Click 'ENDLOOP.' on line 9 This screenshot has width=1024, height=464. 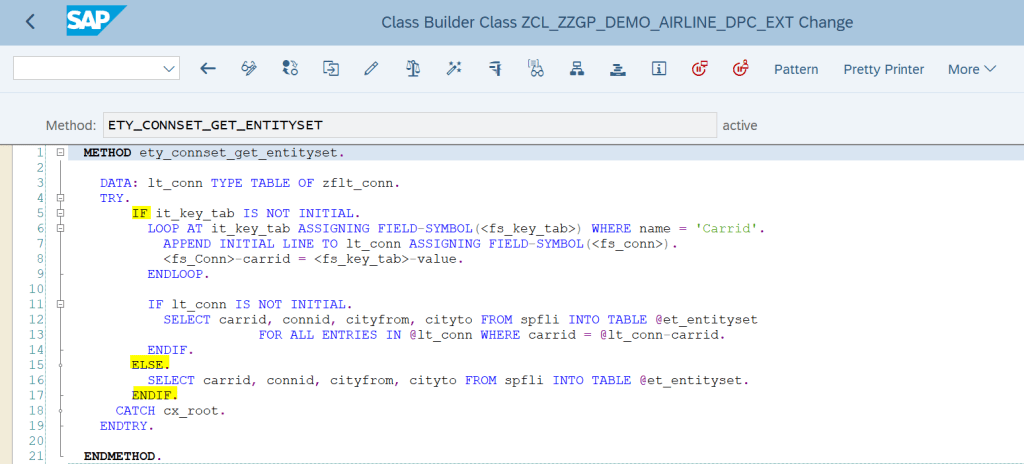pos(179,274)
